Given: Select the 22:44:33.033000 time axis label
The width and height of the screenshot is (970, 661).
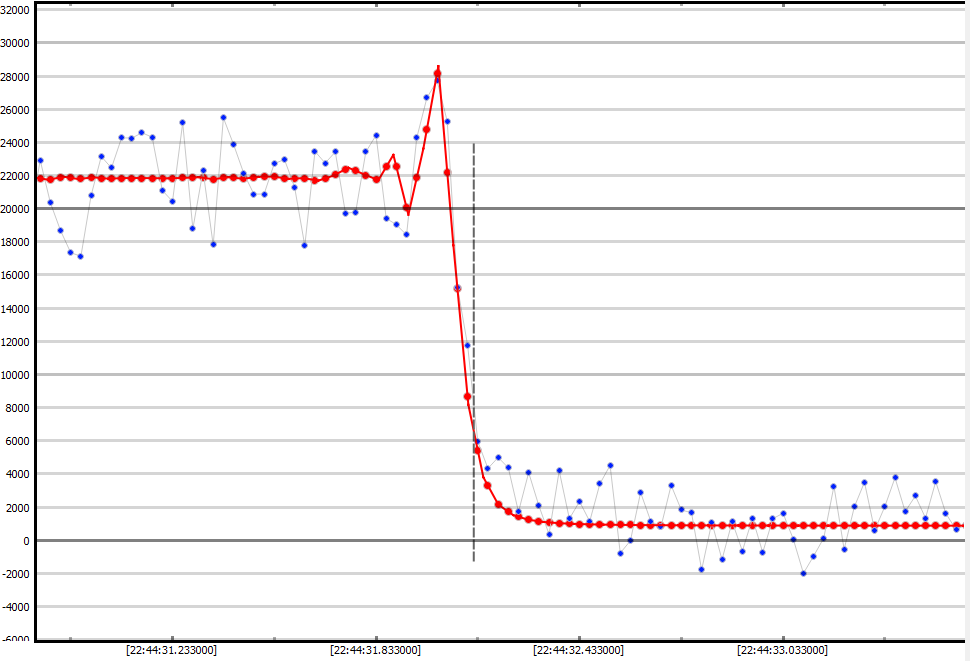Looking at the screenshot, I should pyautogui.click(x=782, y=650).
